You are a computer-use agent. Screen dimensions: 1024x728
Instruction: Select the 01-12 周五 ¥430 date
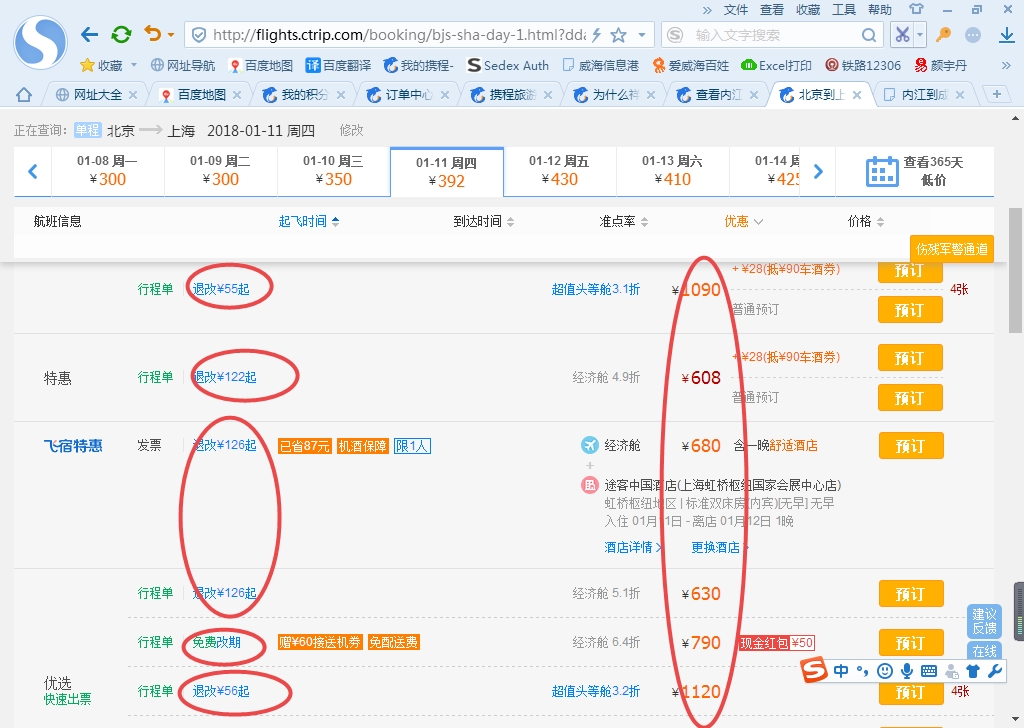click(x=560, y=171)
